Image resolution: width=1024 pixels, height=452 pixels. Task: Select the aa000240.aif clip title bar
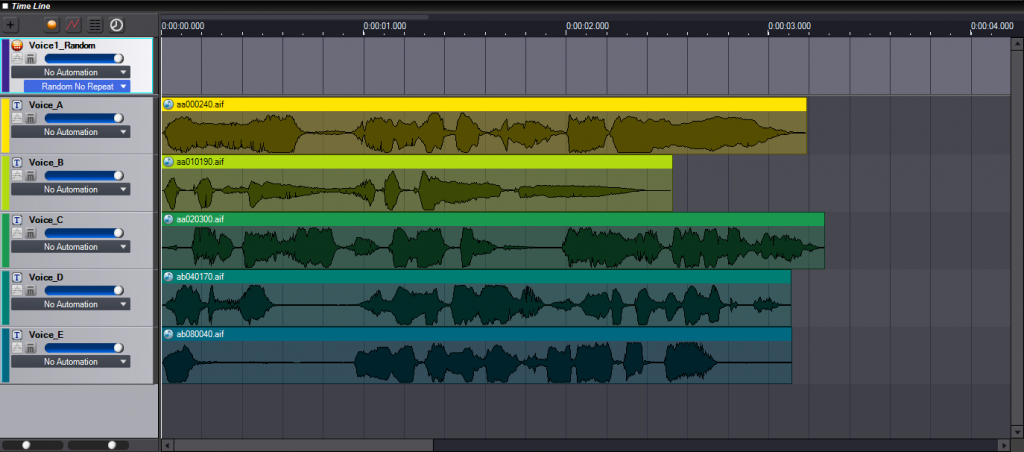pos(484,105)
